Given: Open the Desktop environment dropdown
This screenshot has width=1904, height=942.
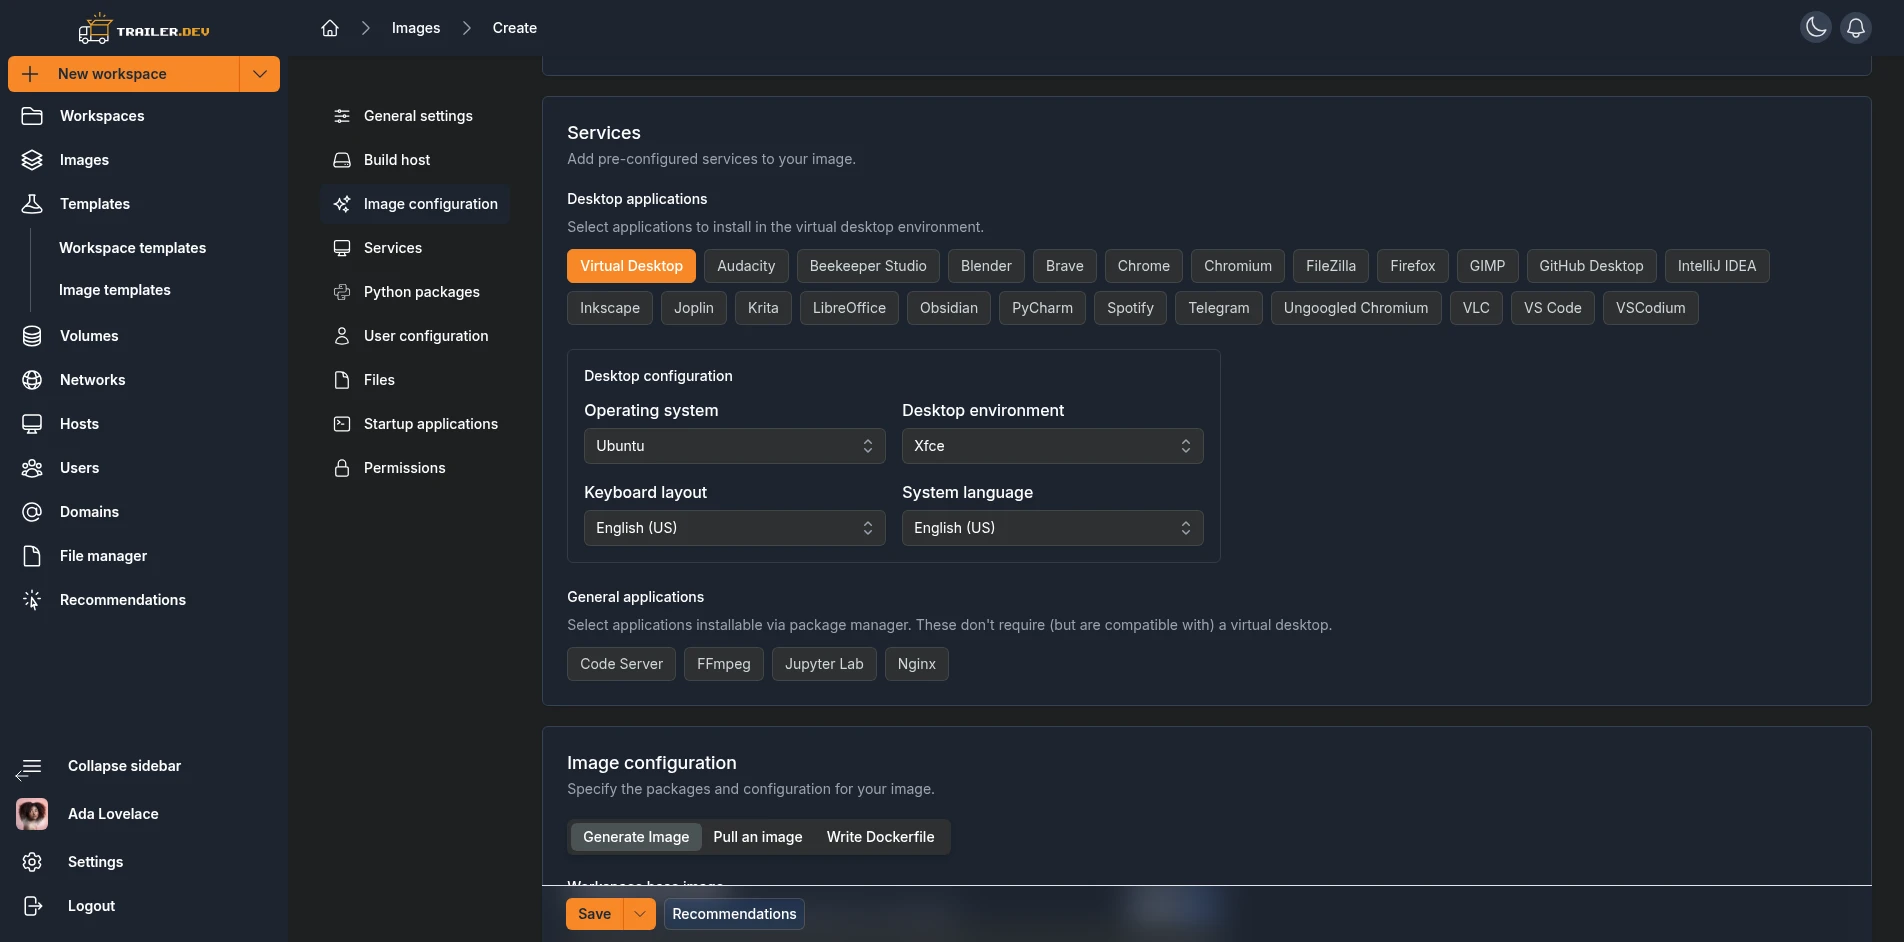Looking at the screenshot, I should coord(1053,446).
